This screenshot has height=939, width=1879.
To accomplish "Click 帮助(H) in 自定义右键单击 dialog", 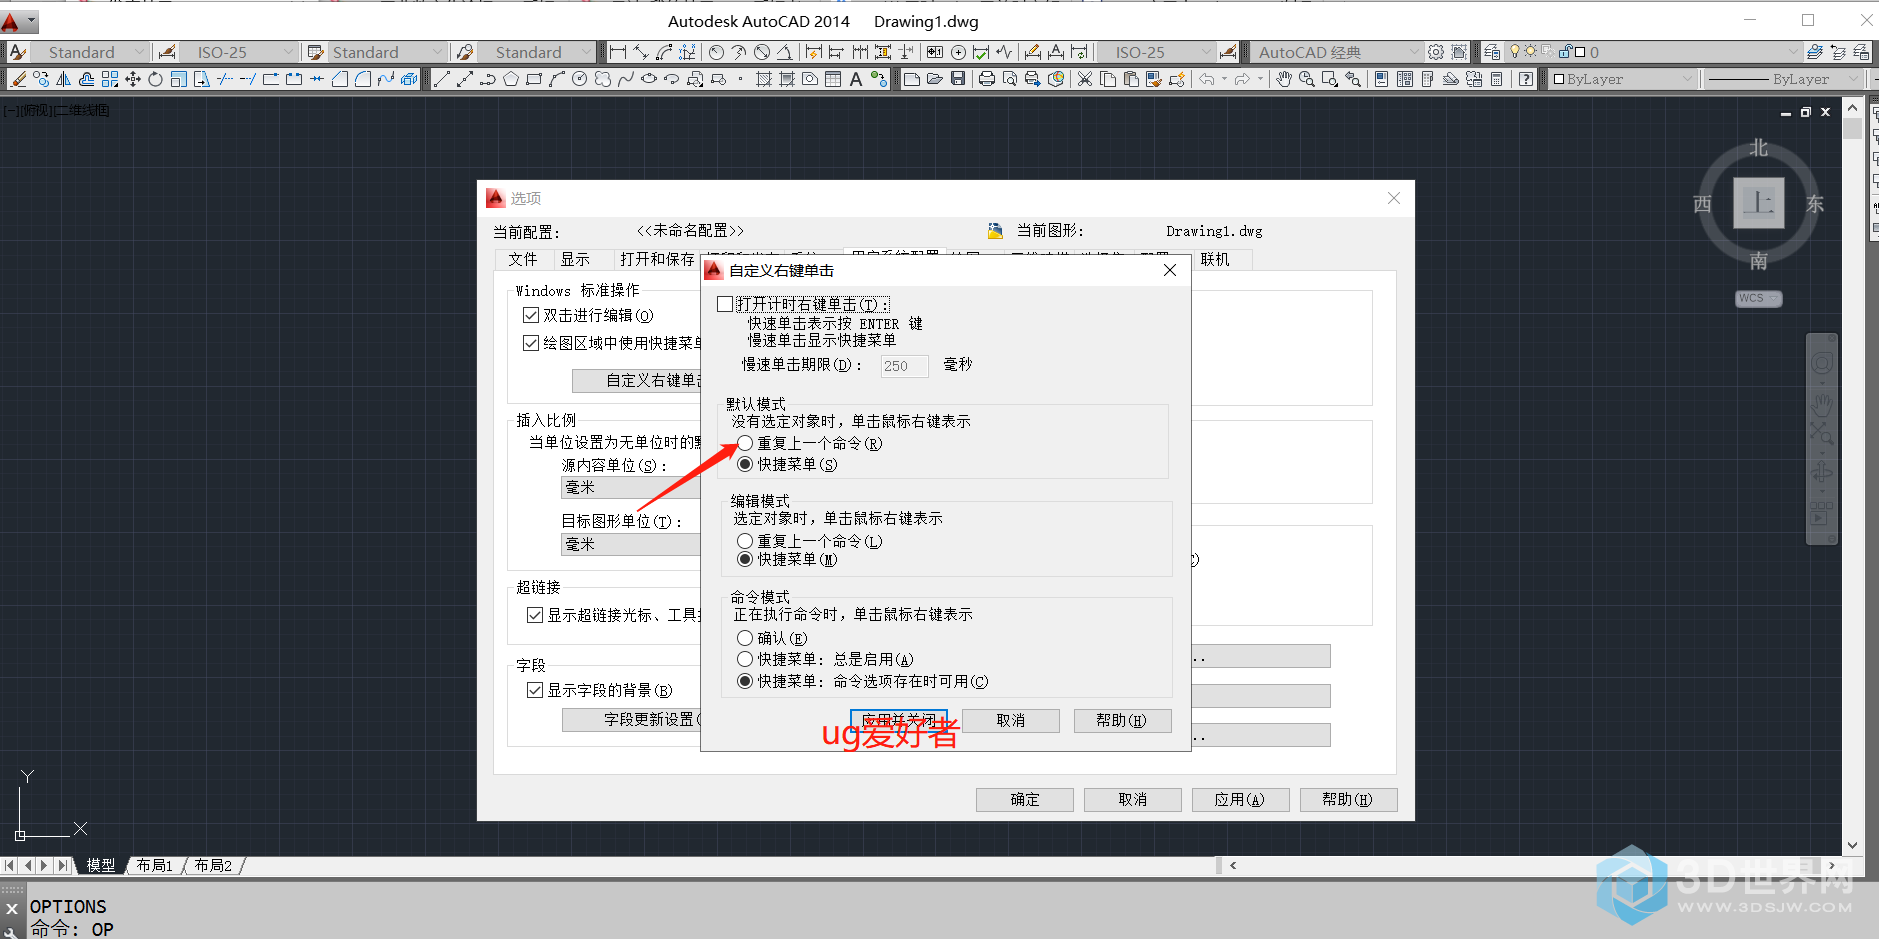I will 1122,720.
